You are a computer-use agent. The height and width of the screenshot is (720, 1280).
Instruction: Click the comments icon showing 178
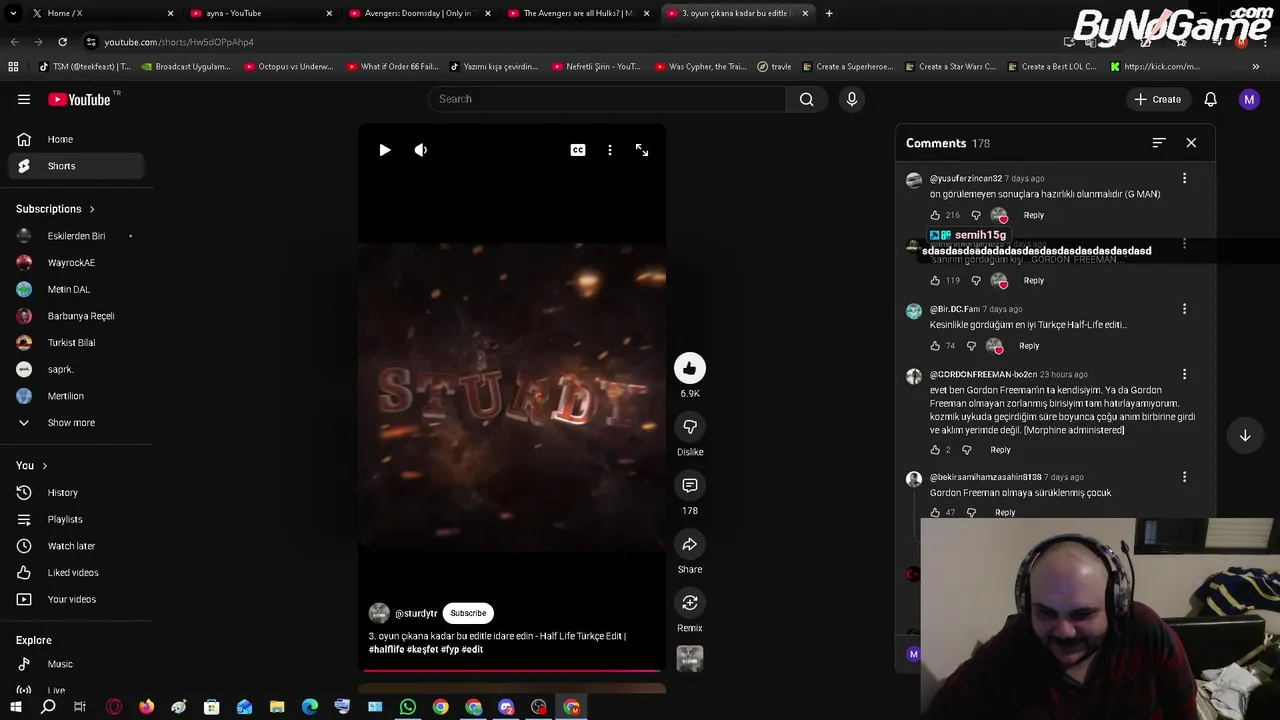tap(690, 486)
